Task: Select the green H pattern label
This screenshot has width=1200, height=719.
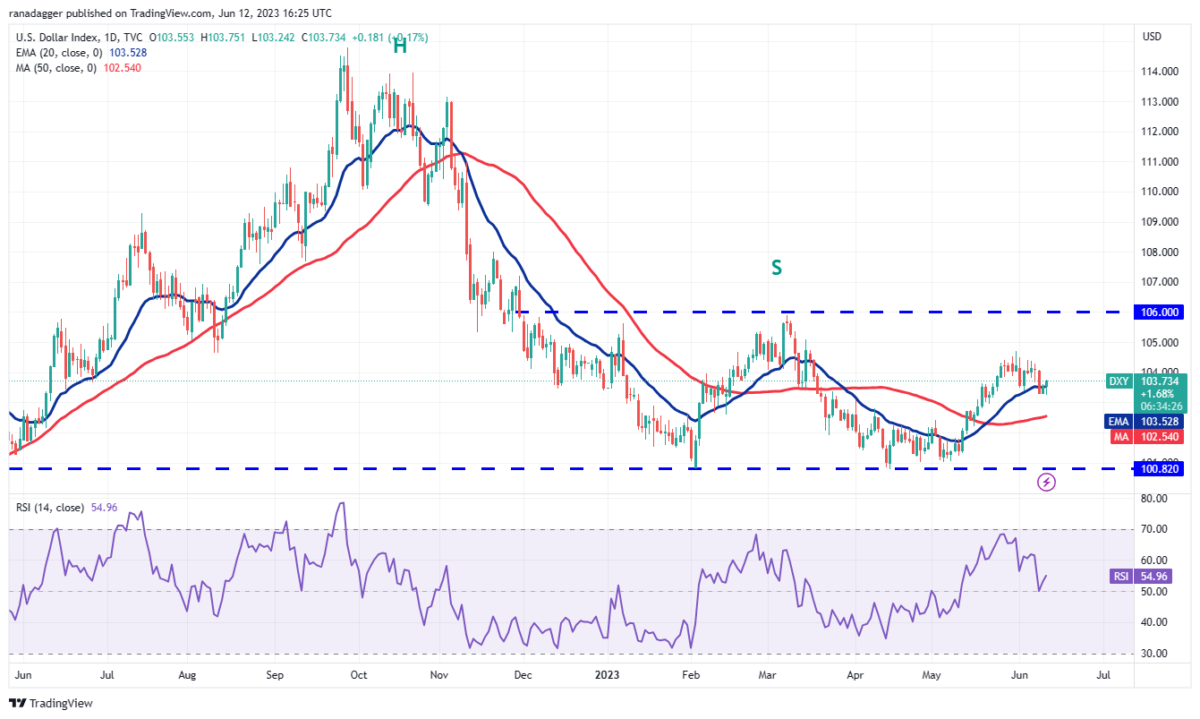Action: (x=399, y=46)
